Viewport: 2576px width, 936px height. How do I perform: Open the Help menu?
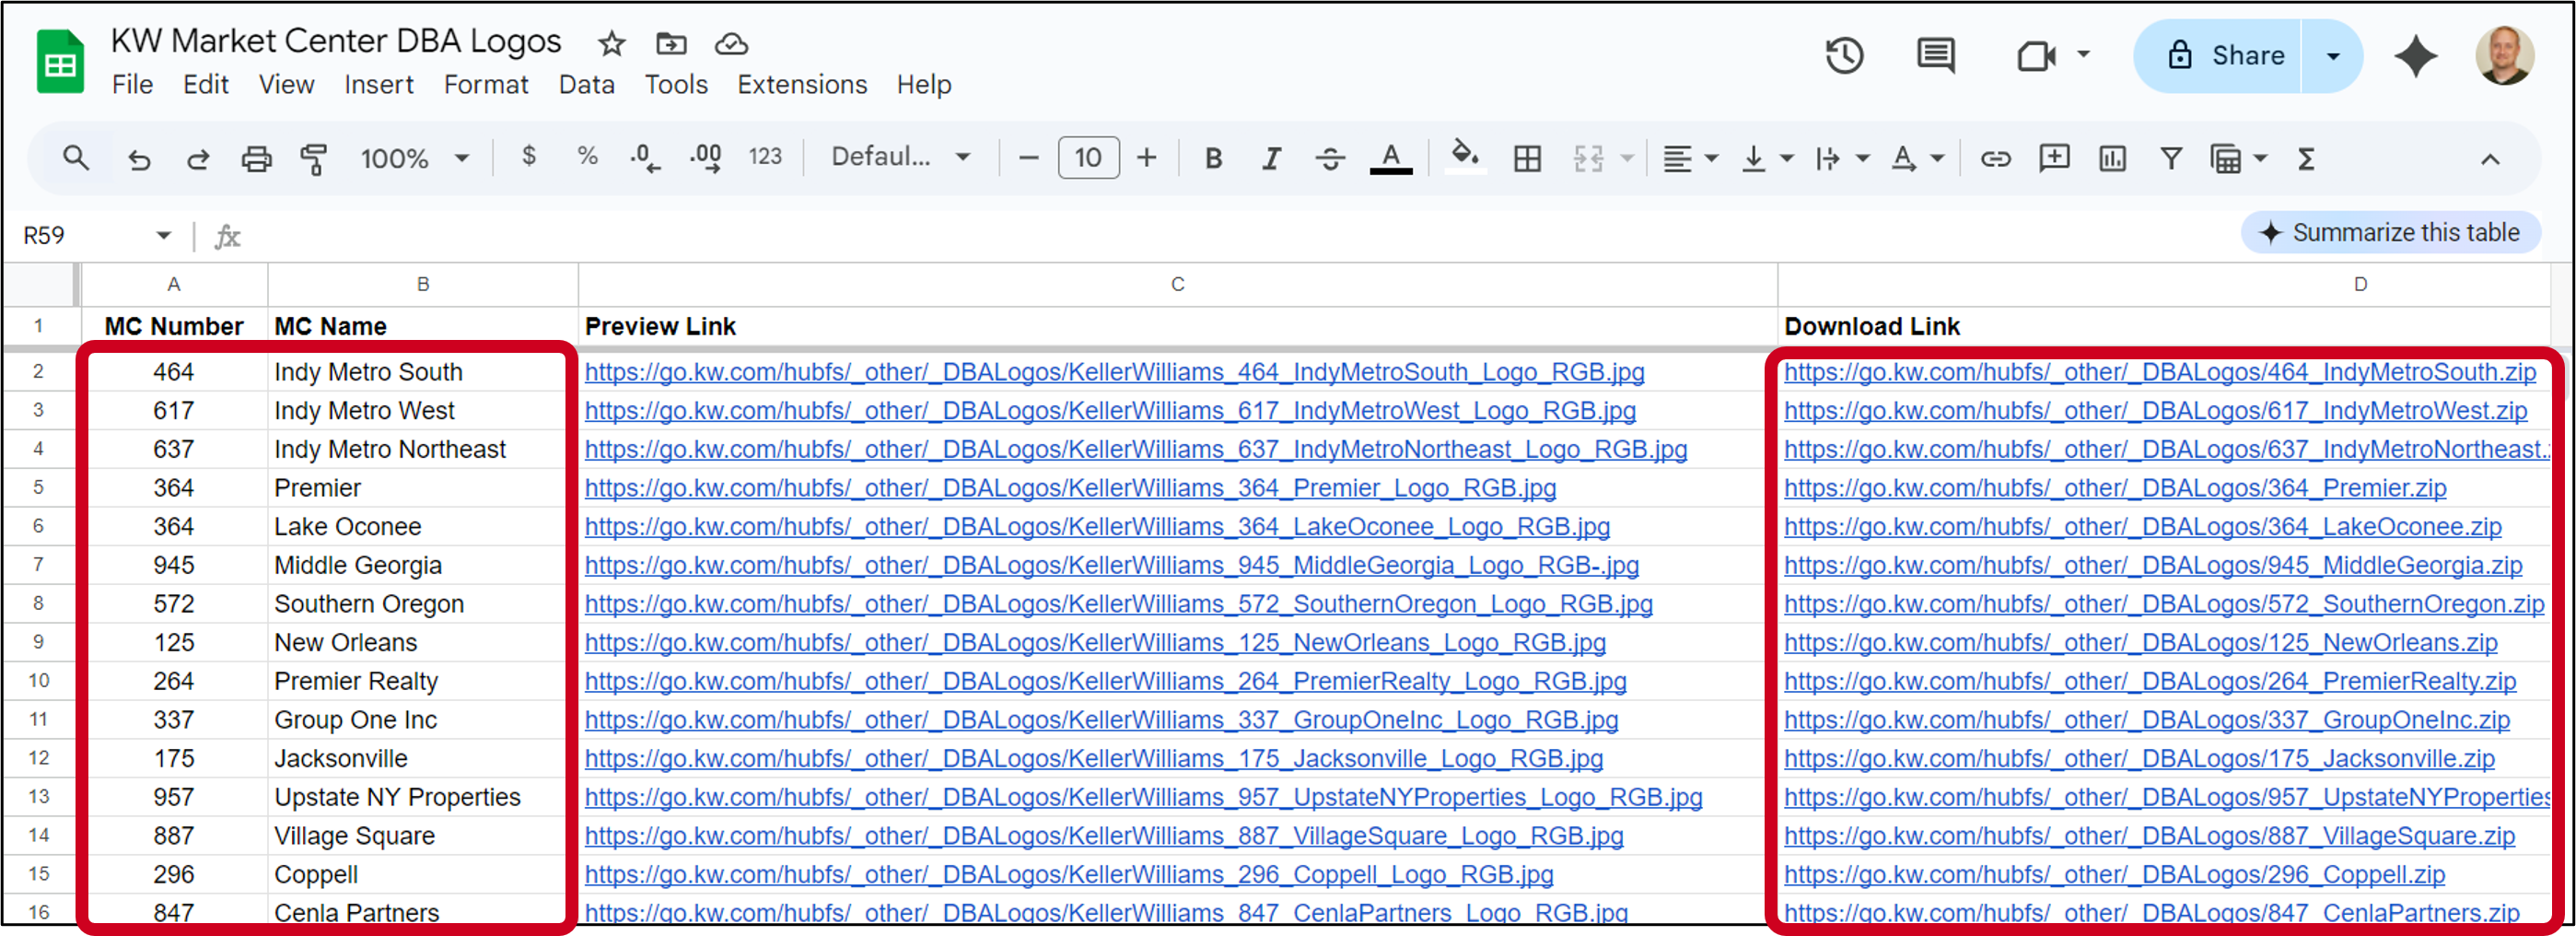[x=924, y=85]
